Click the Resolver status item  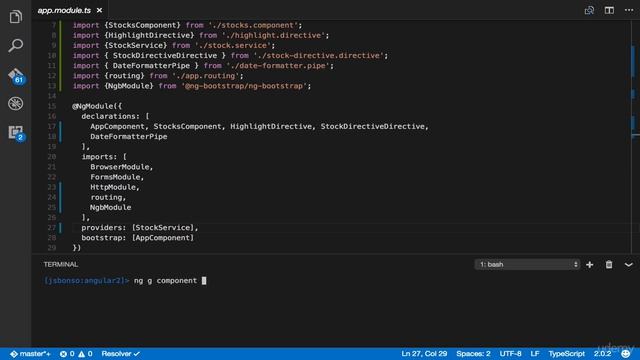pos(120,354)
